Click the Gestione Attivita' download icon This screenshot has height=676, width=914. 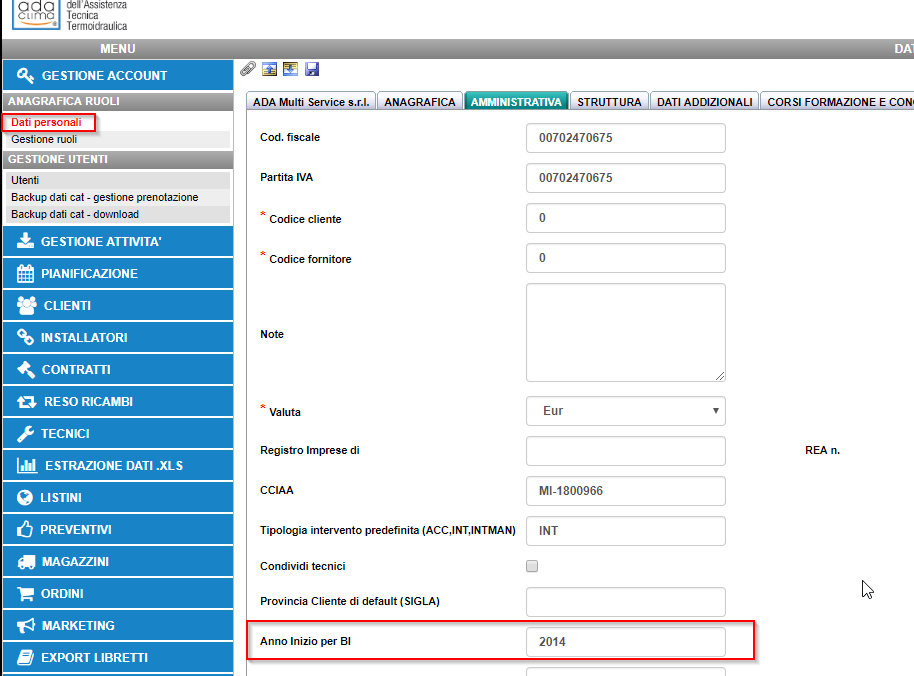(25, 241)
